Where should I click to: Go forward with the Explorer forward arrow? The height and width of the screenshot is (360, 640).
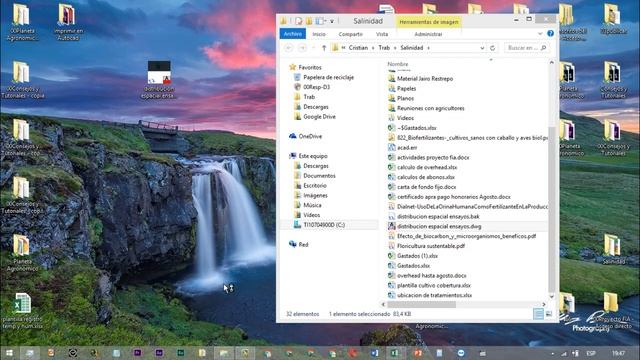[302, 48]
